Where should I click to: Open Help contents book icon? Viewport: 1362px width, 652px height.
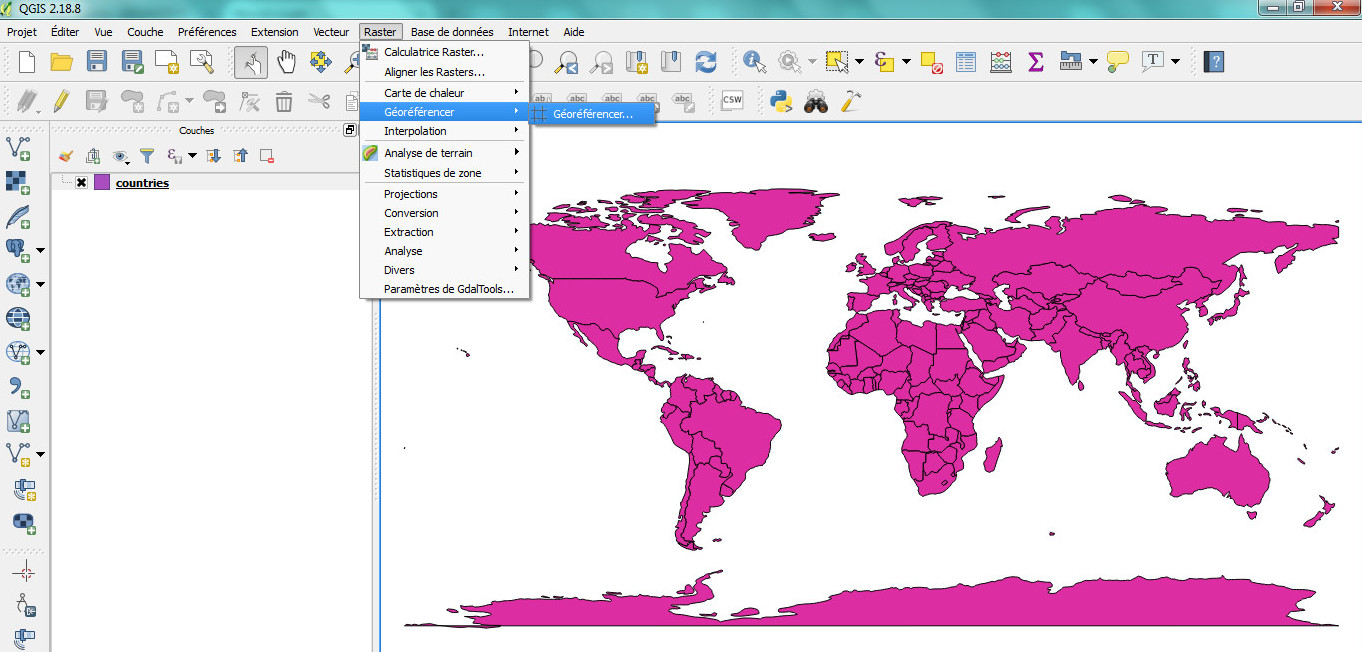[x=1214, y=62]
